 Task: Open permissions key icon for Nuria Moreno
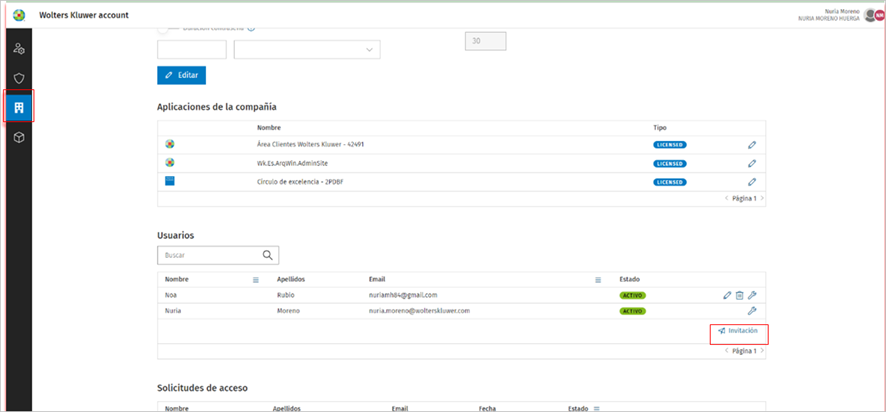(x=752, y=310)
